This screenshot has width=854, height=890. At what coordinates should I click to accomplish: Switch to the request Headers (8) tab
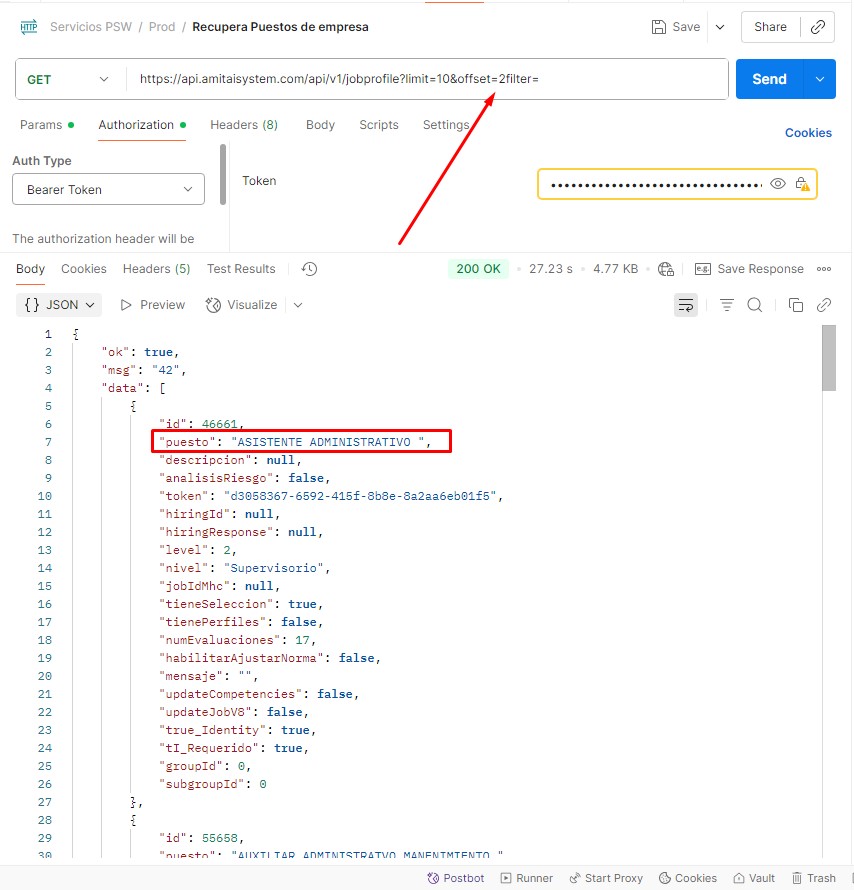coord(244,125)
